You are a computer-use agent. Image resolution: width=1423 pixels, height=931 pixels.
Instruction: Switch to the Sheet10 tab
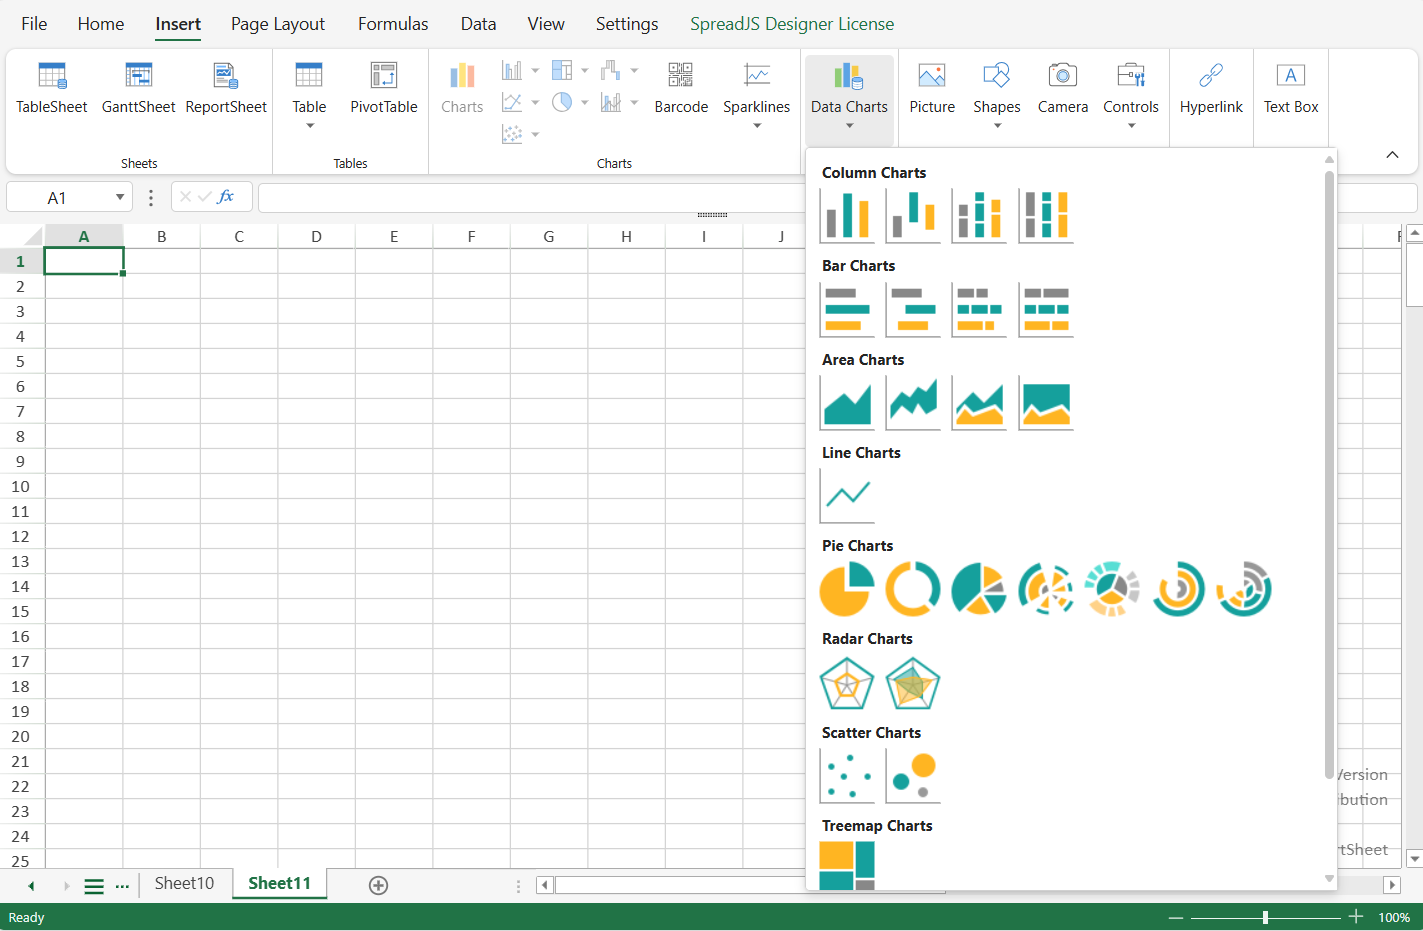pos(184,883)
